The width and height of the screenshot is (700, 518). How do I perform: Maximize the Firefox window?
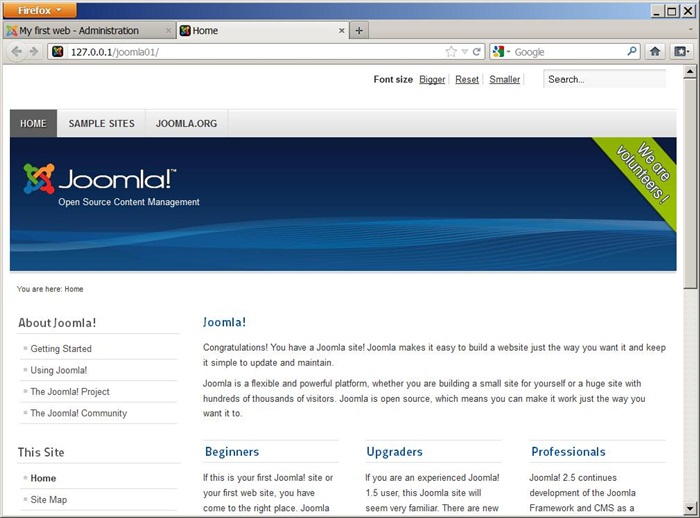pos(672,11)
